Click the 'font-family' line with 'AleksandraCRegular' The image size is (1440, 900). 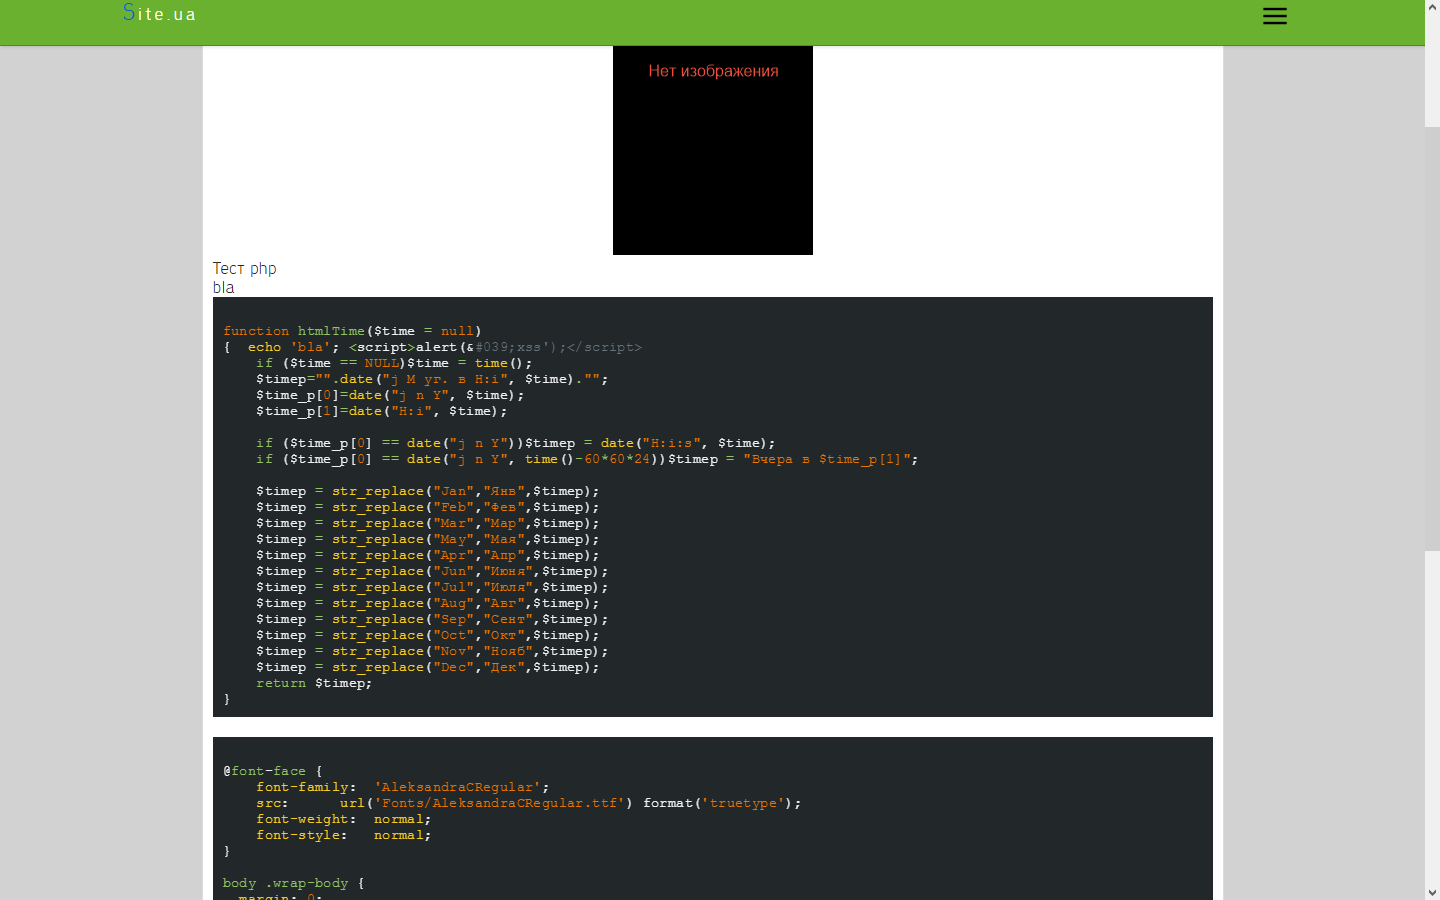click(402, 787)
